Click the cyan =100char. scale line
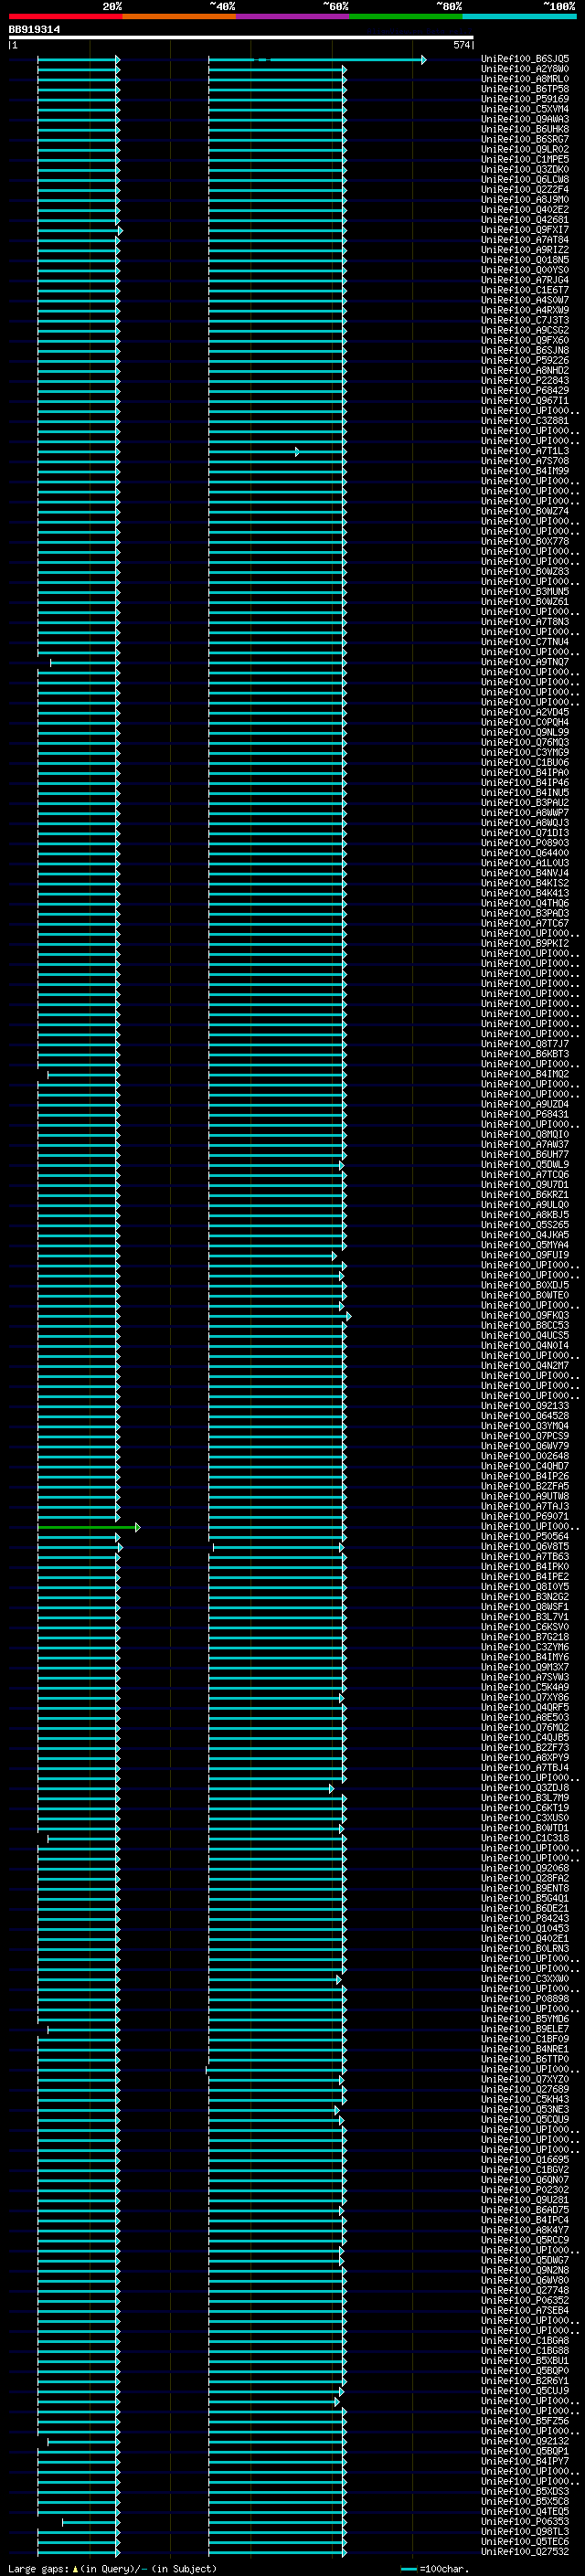 coord(408,2569)
